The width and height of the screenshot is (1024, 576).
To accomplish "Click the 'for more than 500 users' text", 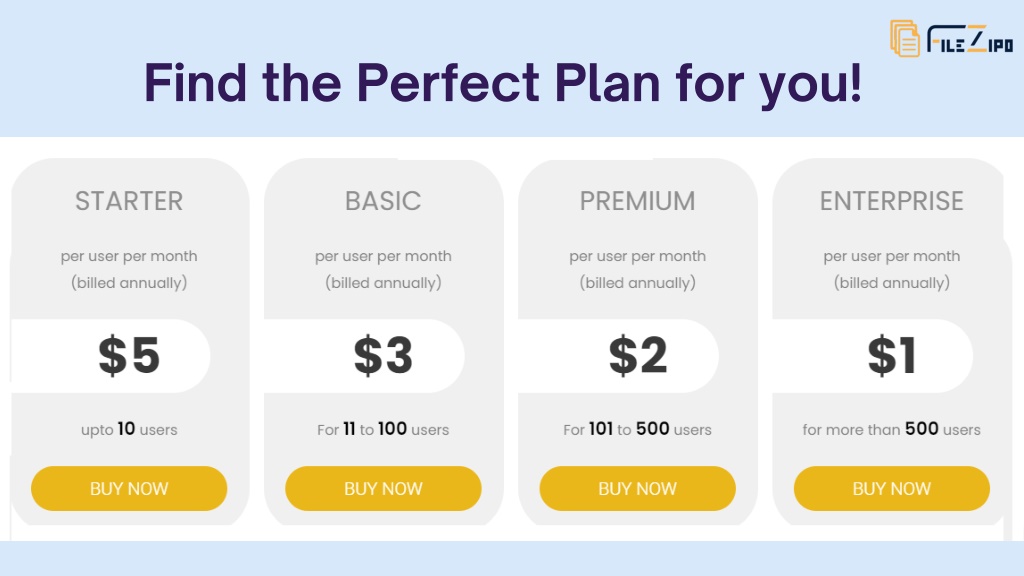I will pos(891,429).
